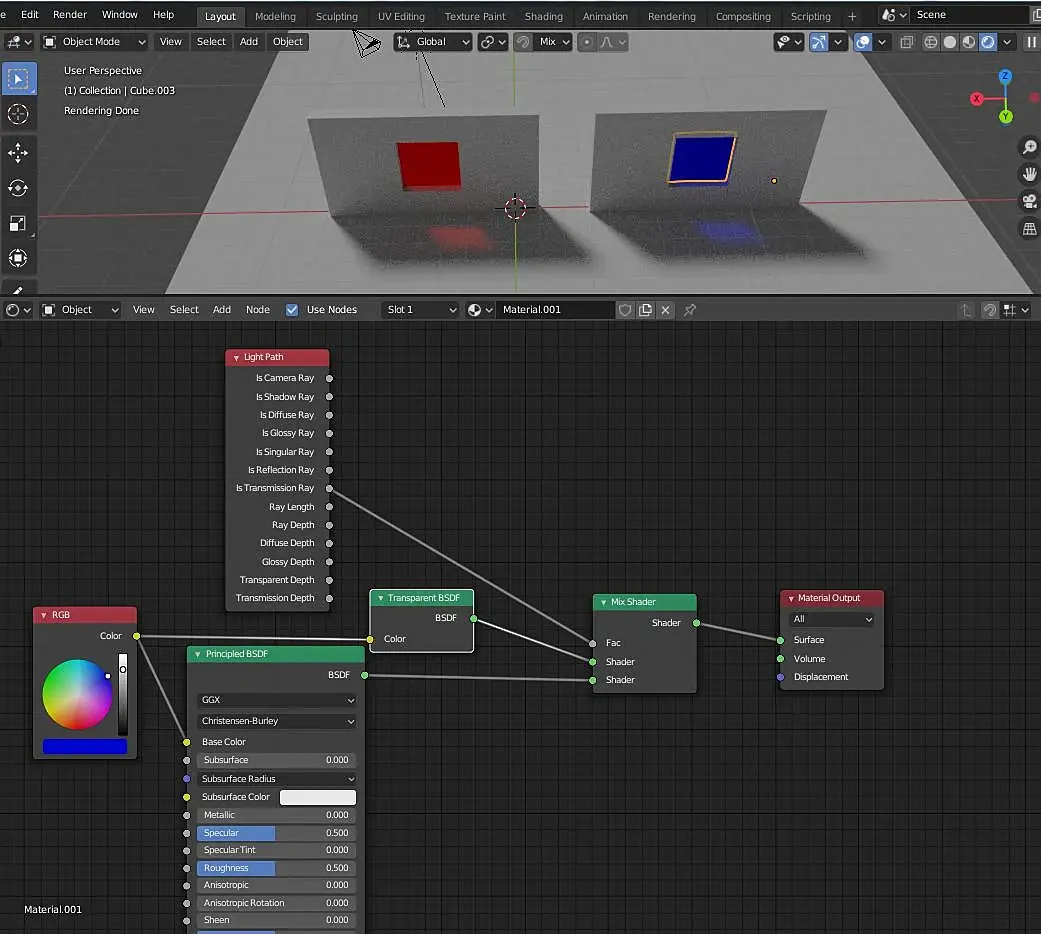Select the Transform tool
Screen dimensions: 1041x934
tap(18, 258)
